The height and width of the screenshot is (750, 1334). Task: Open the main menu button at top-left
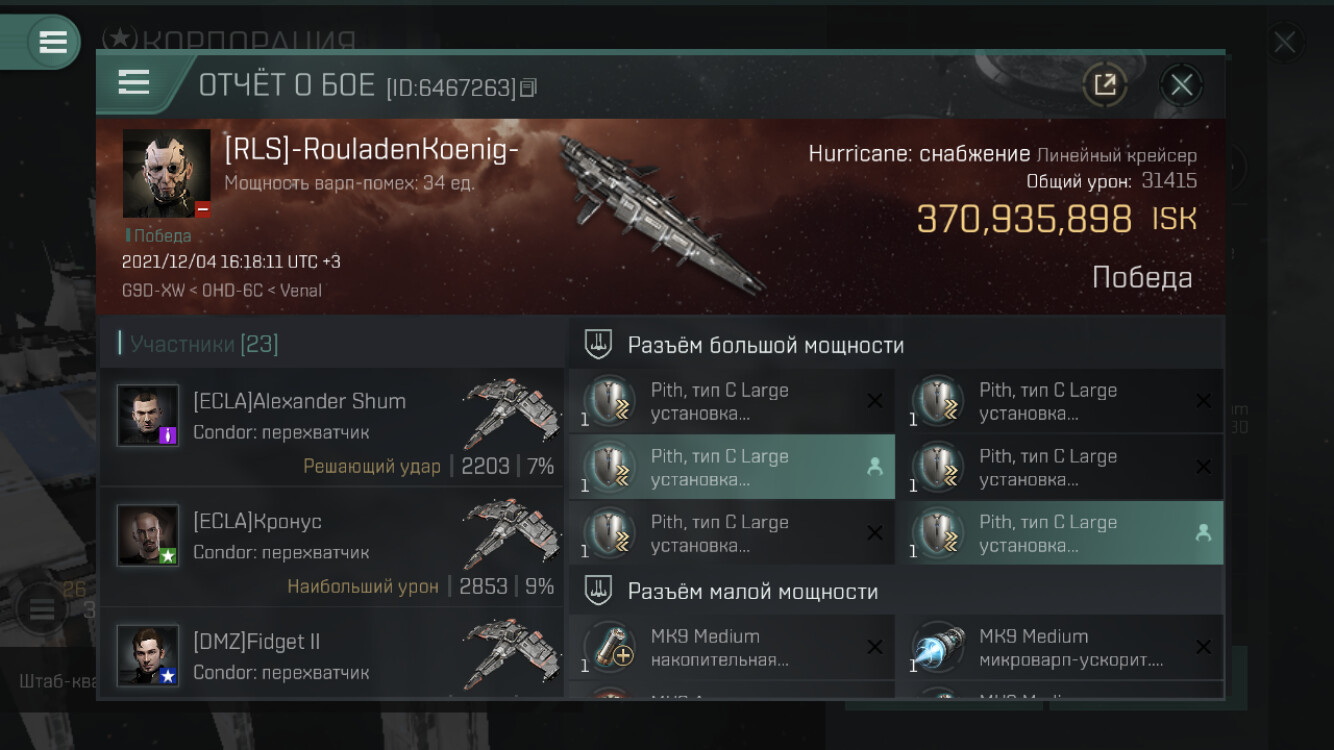[52, 42]
